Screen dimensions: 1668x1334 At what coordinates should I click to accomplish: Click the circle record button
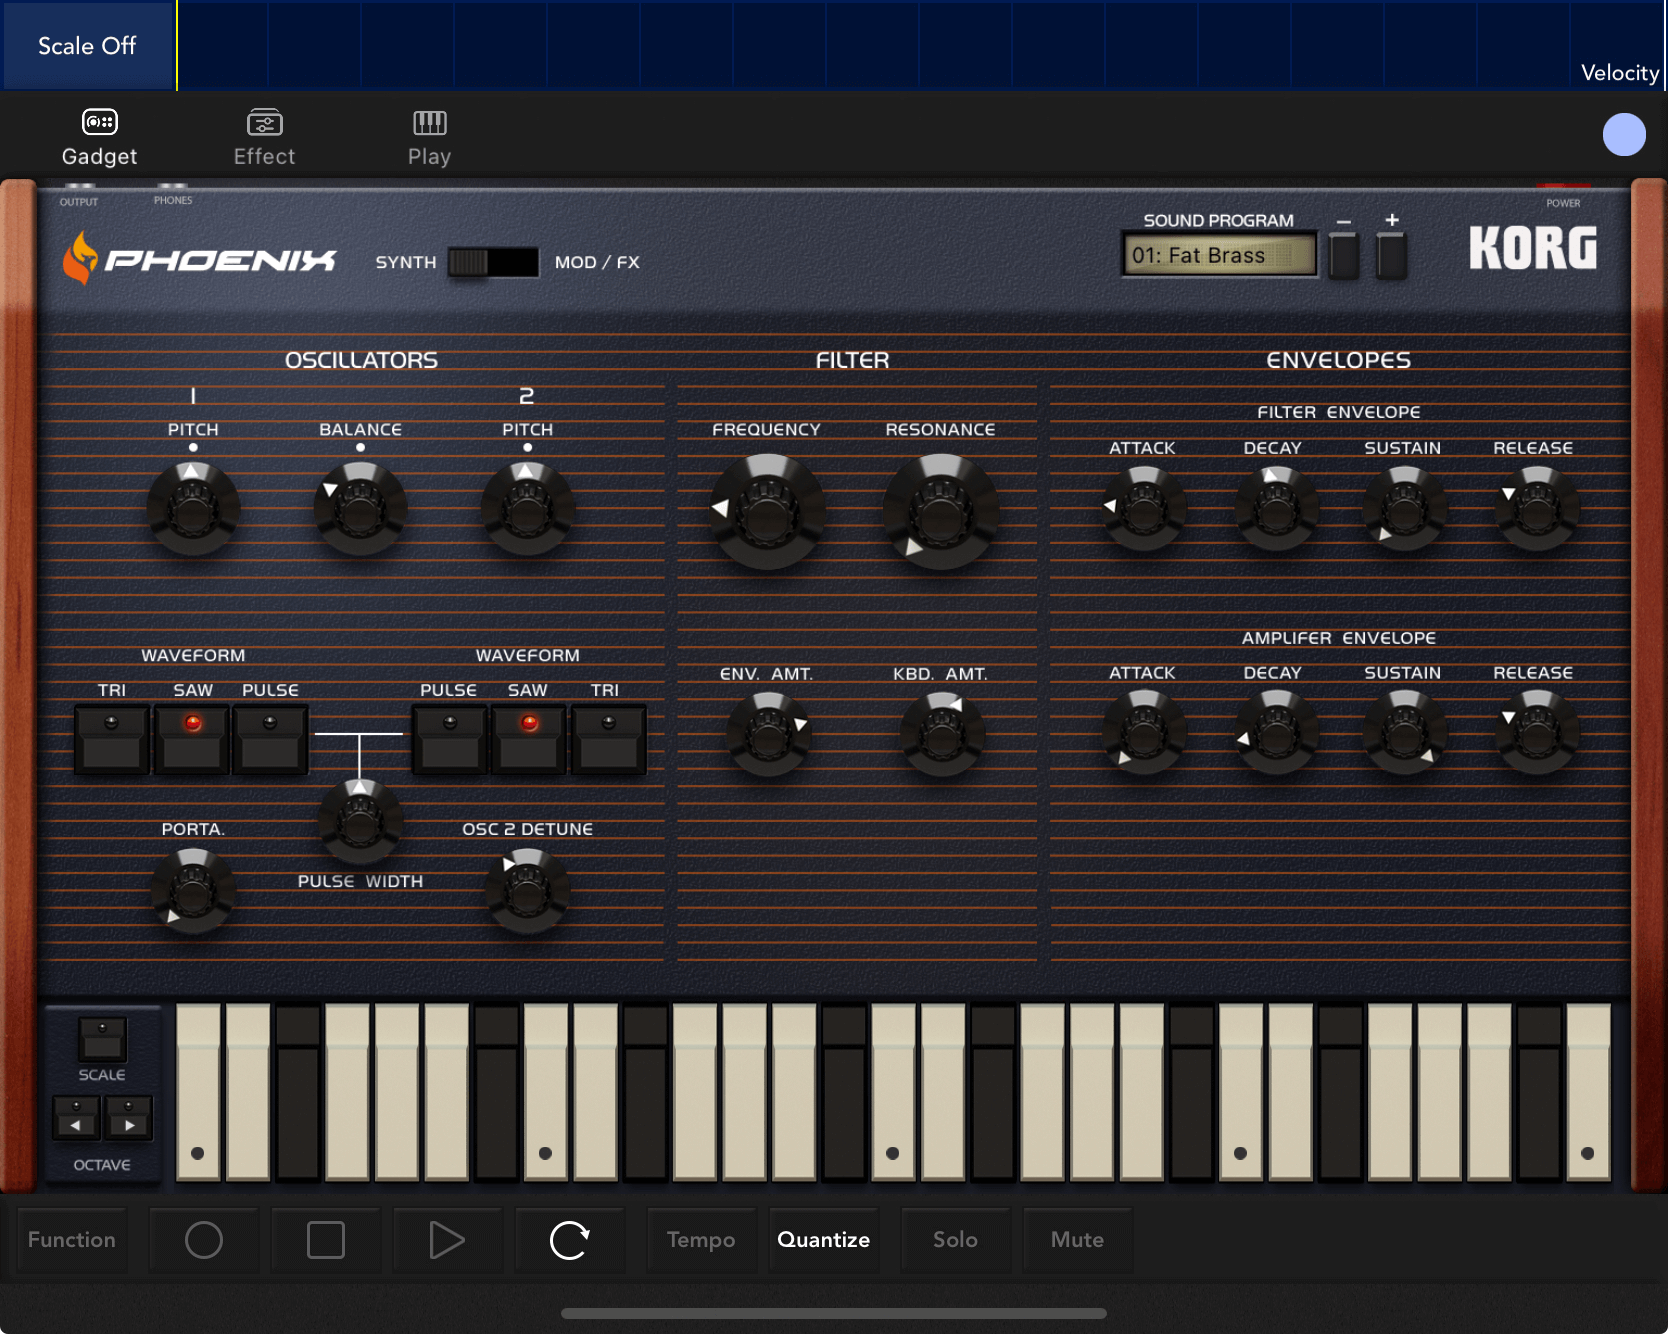point(204,1240)
